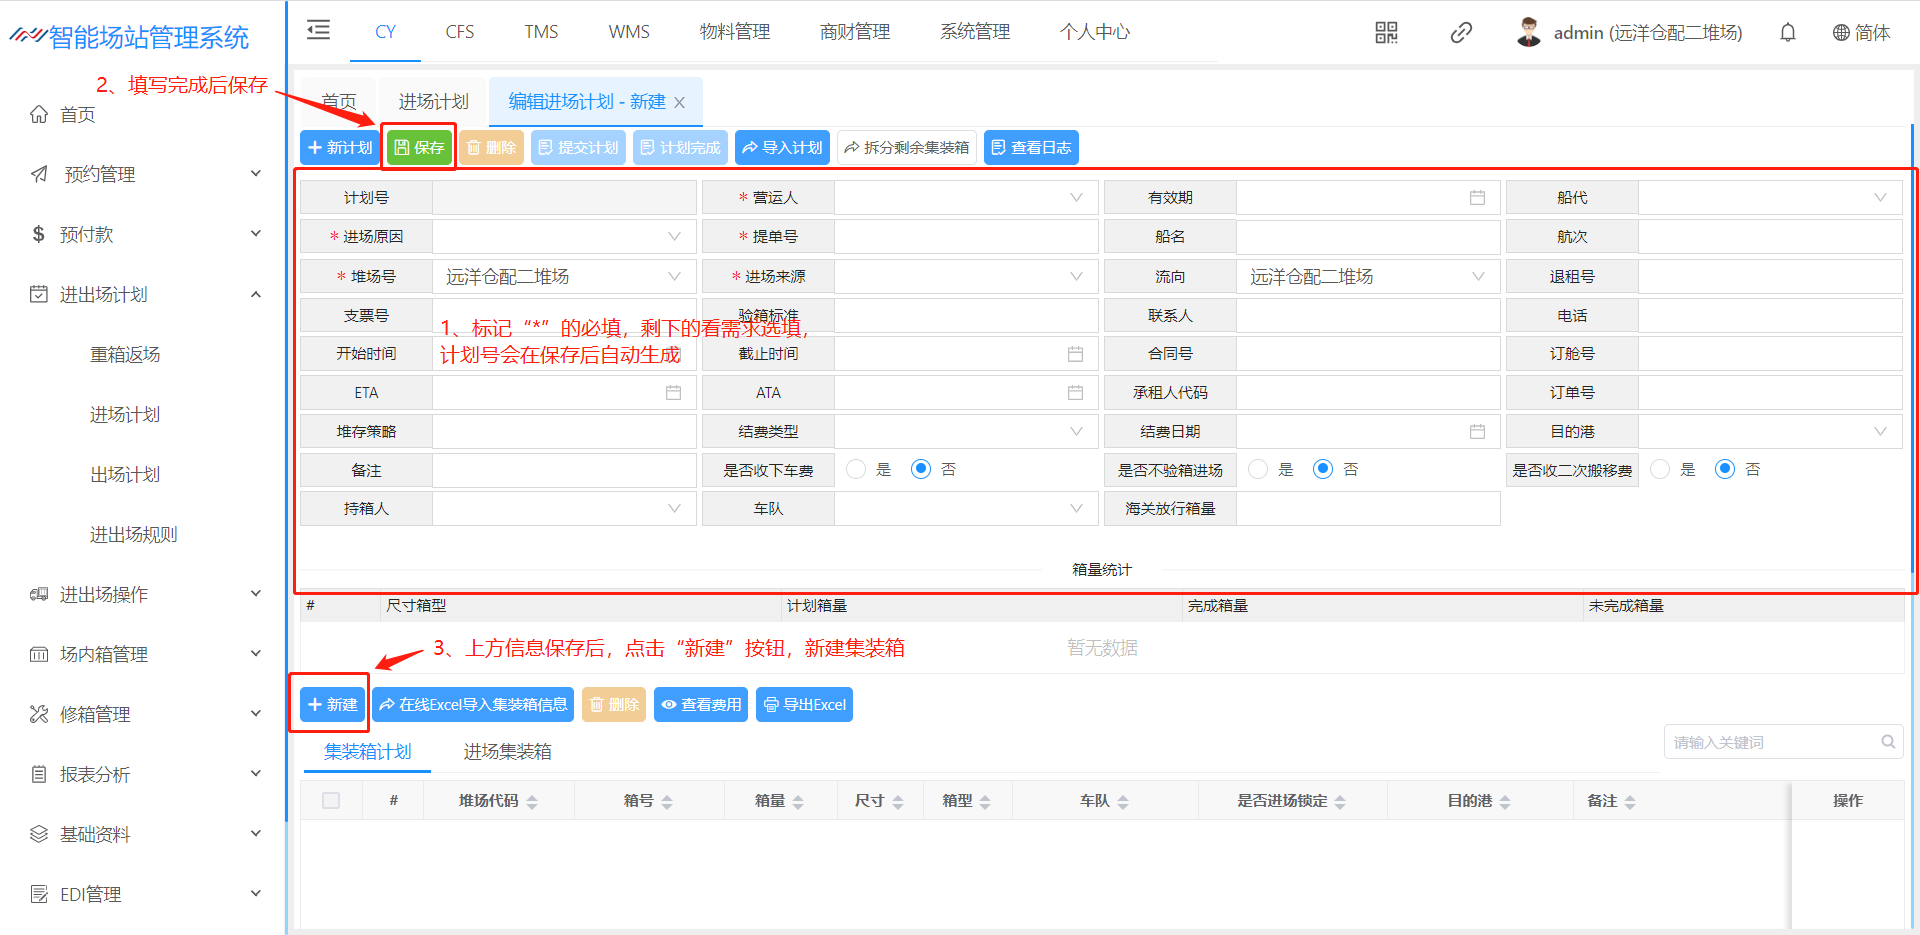
Task: Open the 营运人 dropdown
Action: (x=965, y=198)
